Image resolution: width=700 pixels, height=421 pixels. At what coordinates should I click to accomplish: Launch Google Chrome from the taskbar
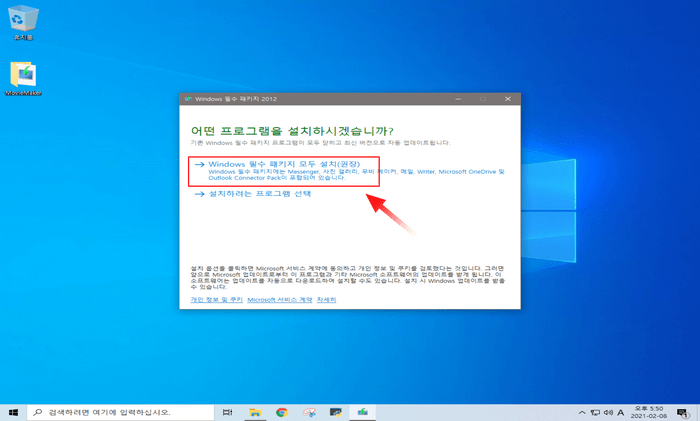[282, 413]
